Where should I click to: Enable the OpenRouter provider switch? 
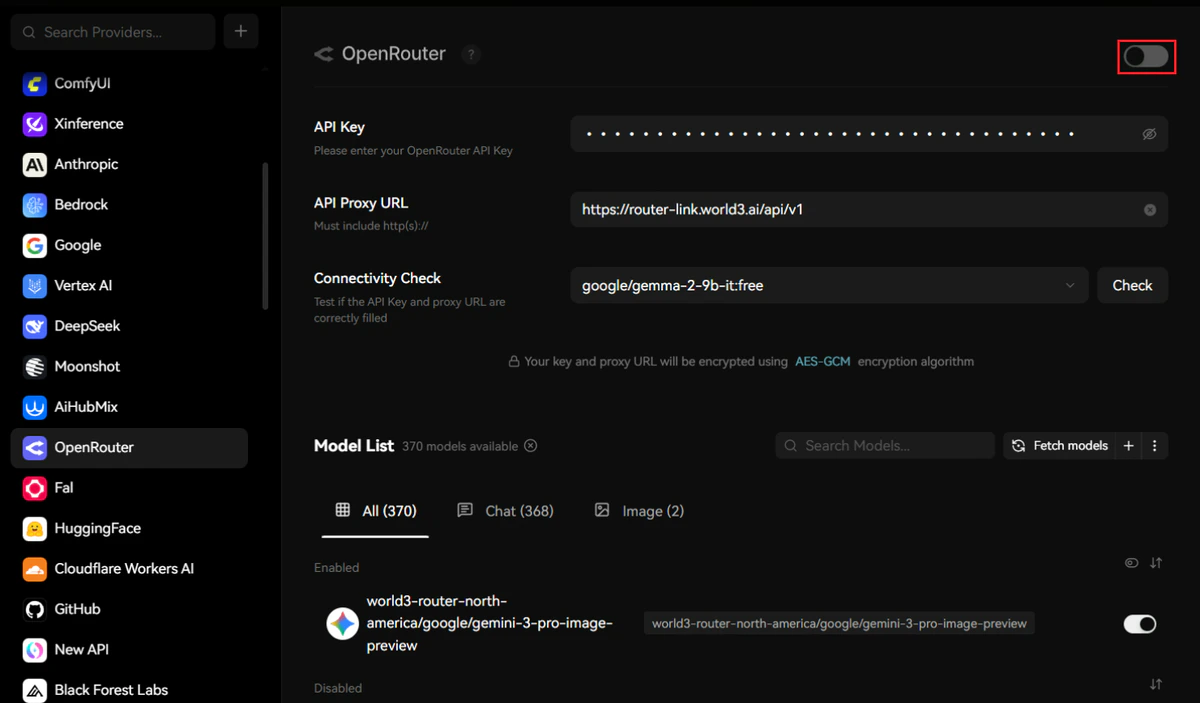pyautogui.click(x=1146, y=56)
